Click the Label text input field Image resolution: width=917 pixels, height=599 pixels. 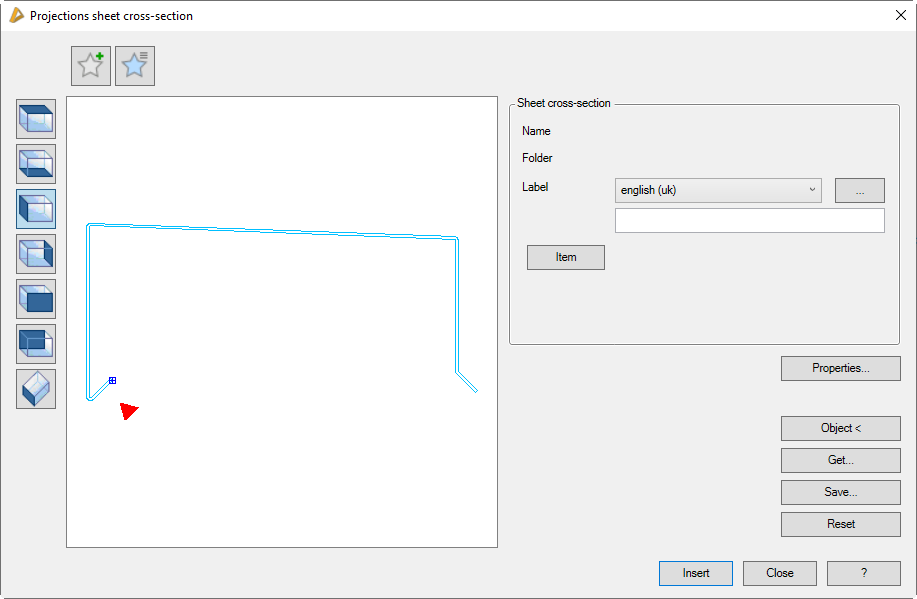[x=749, y=220]
